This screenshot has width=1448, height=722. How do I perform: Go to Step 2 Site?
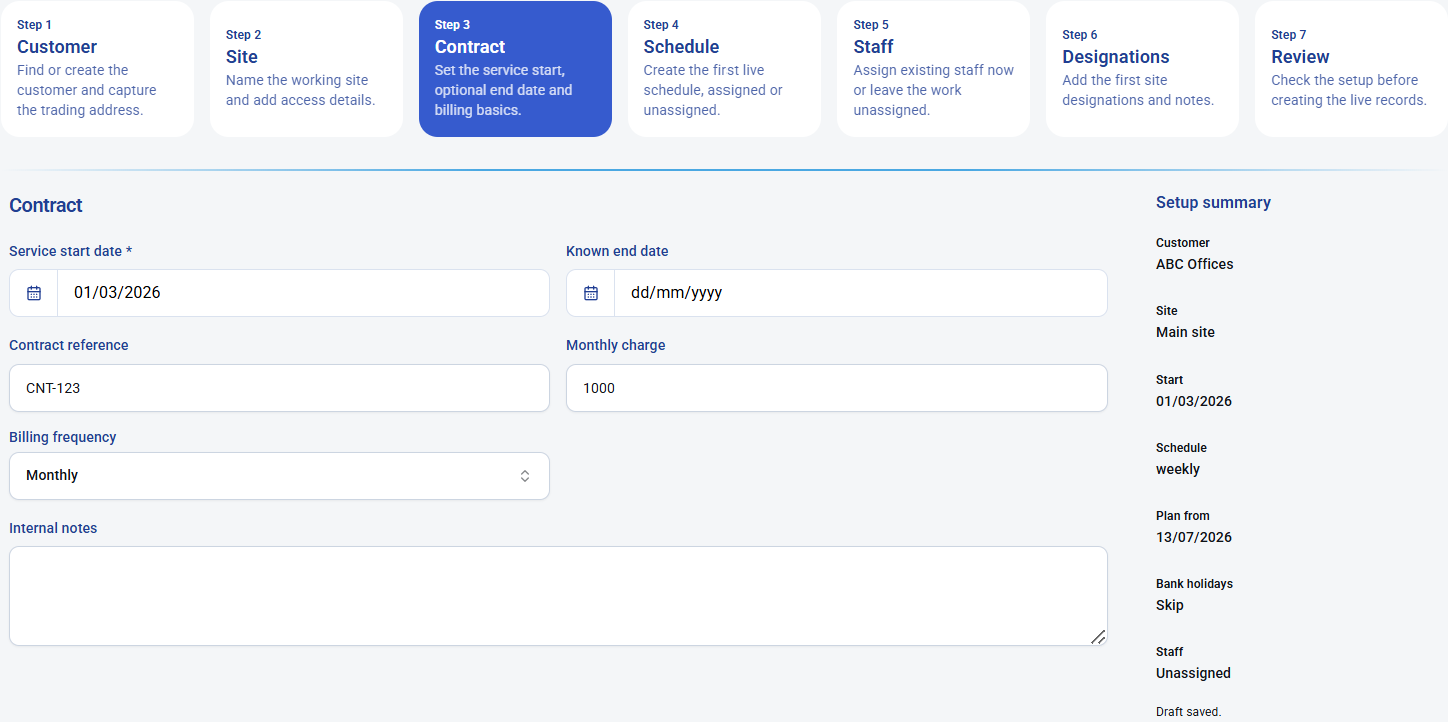tap(306, 69)
